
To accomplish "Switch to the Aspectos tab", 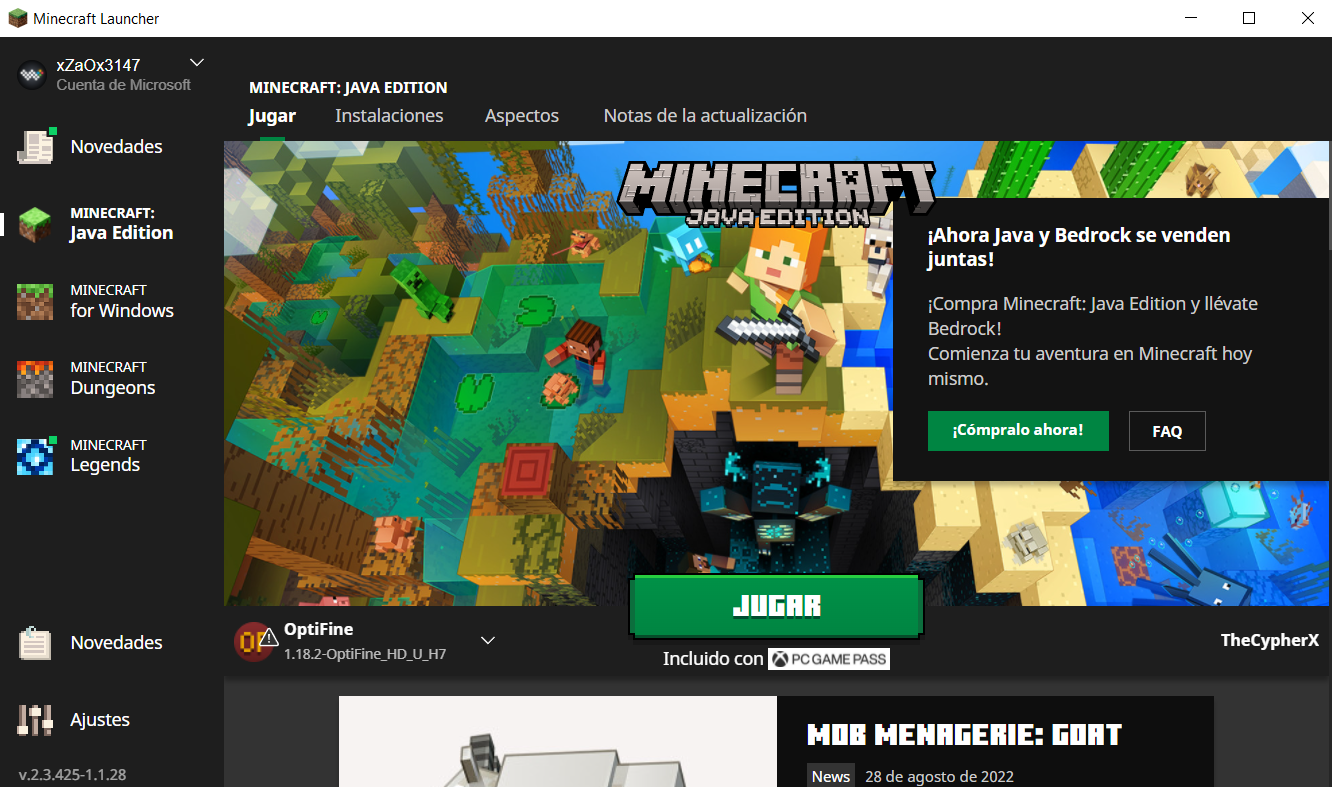I will click(x=521, y=116).
